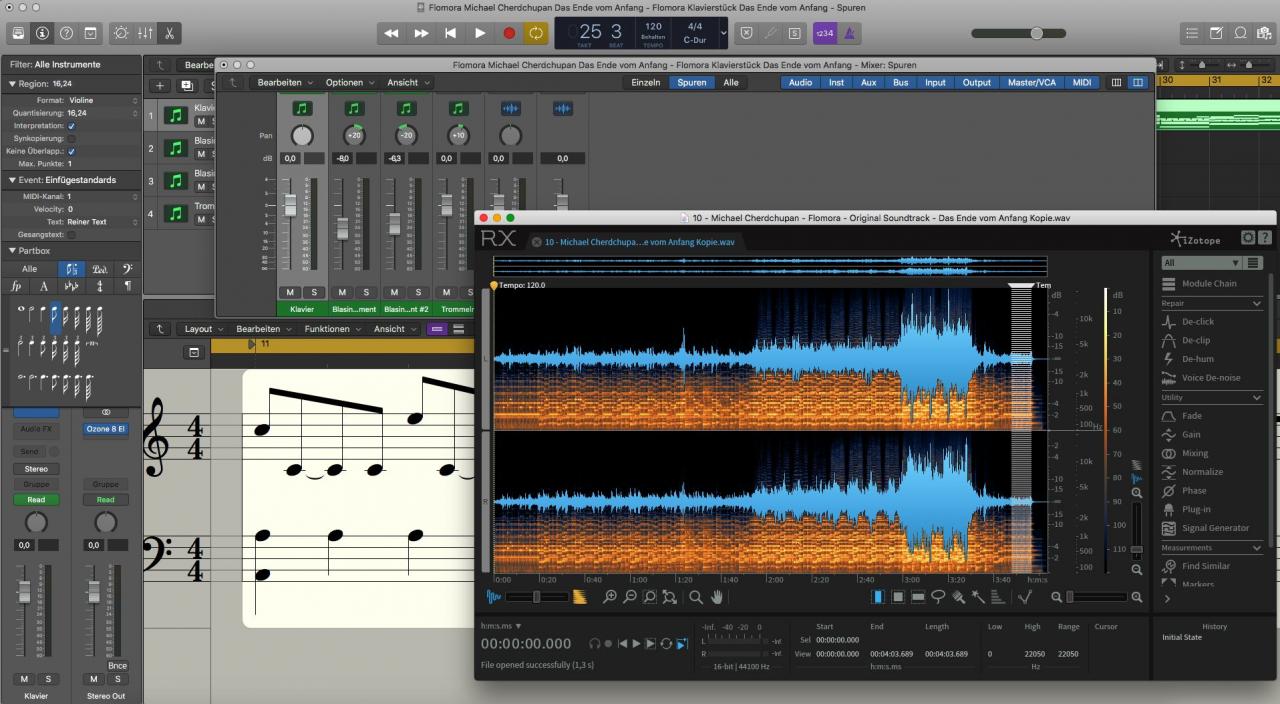The width and height of the screenshot is (1280, 704).
Task: Mute the Klavier channel in Mixer
Action: pyautogui.click(x=290, y=292)
